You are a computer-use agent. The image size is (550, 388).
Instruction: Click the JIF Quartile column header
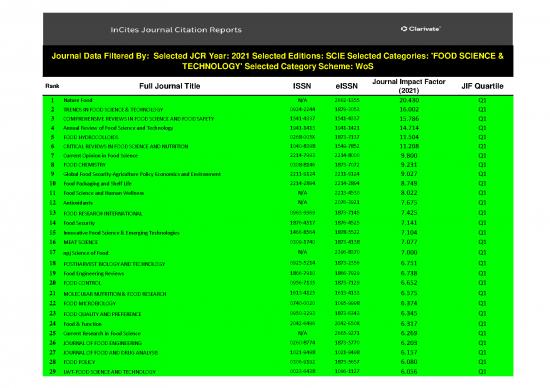pos(482,86)
